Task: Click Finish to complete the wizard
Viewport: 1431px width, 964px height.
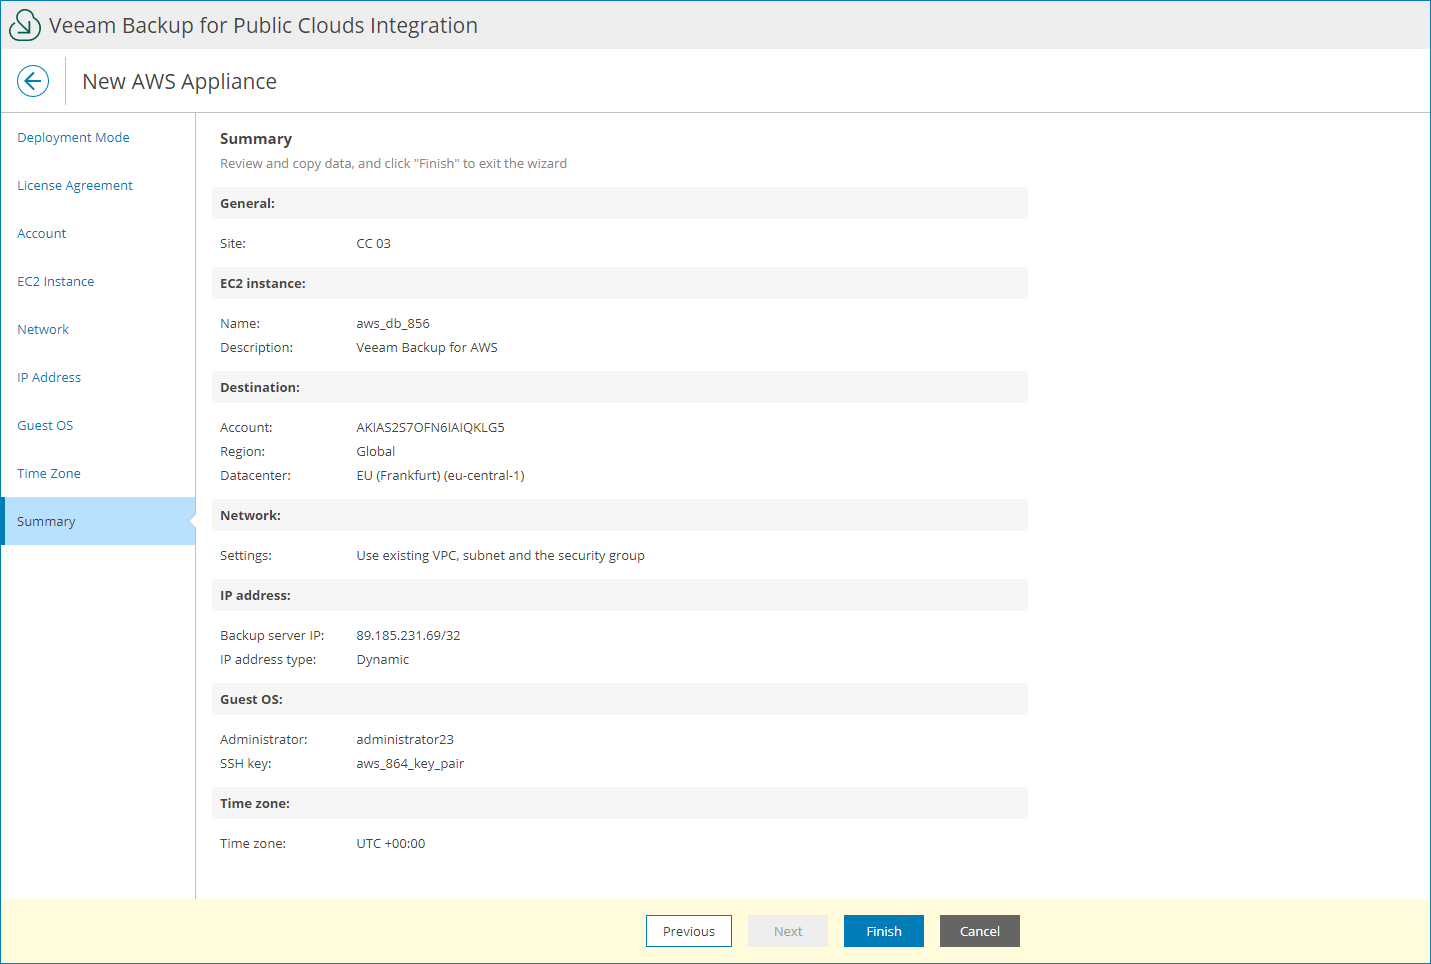Action: (x=883, y=931)
